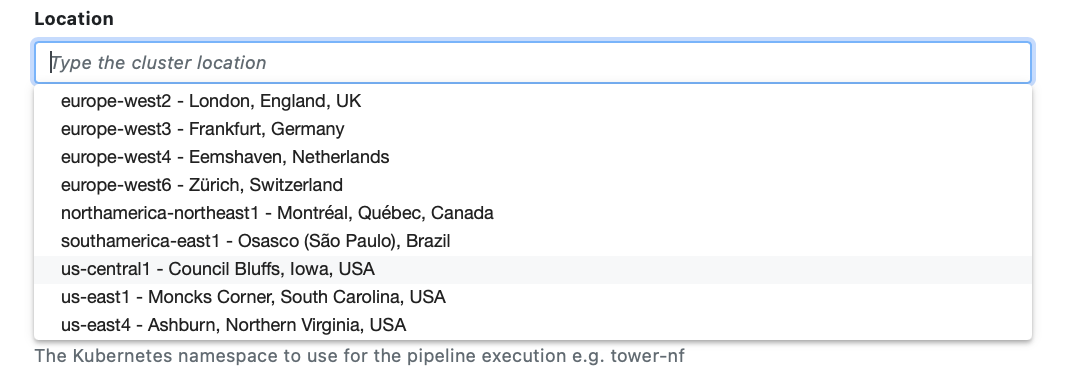Select the Germany region from list
This screenshot has height=388, width=1066.
tap(533, 129)
